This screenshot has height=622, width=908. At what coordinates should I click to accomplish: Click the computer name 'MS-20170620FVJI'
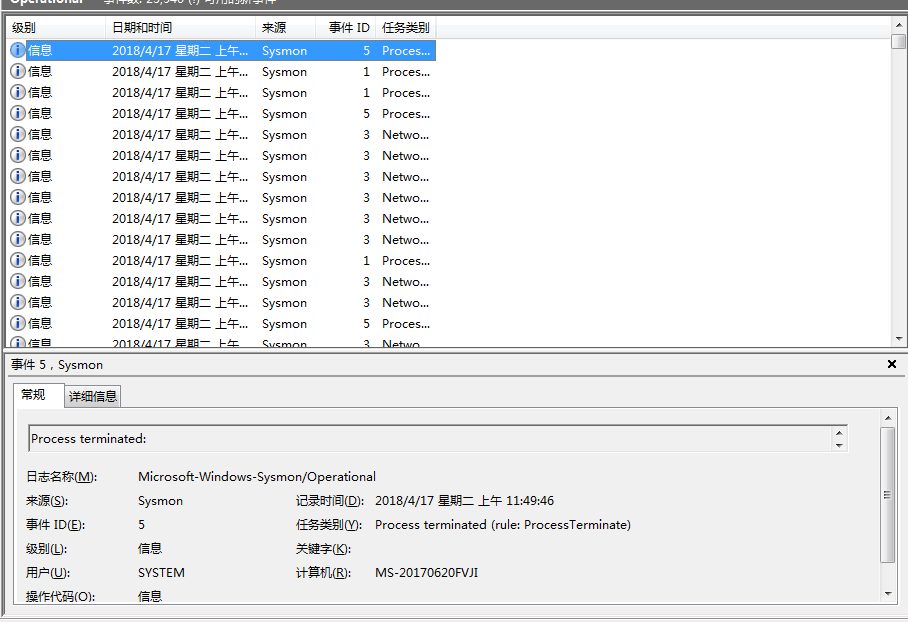pos(426,573)
